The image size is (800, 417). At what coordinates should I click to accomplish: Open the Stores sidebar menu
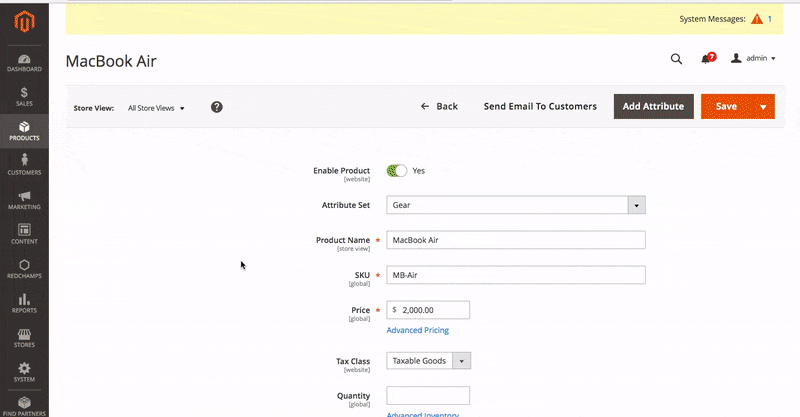24,338
